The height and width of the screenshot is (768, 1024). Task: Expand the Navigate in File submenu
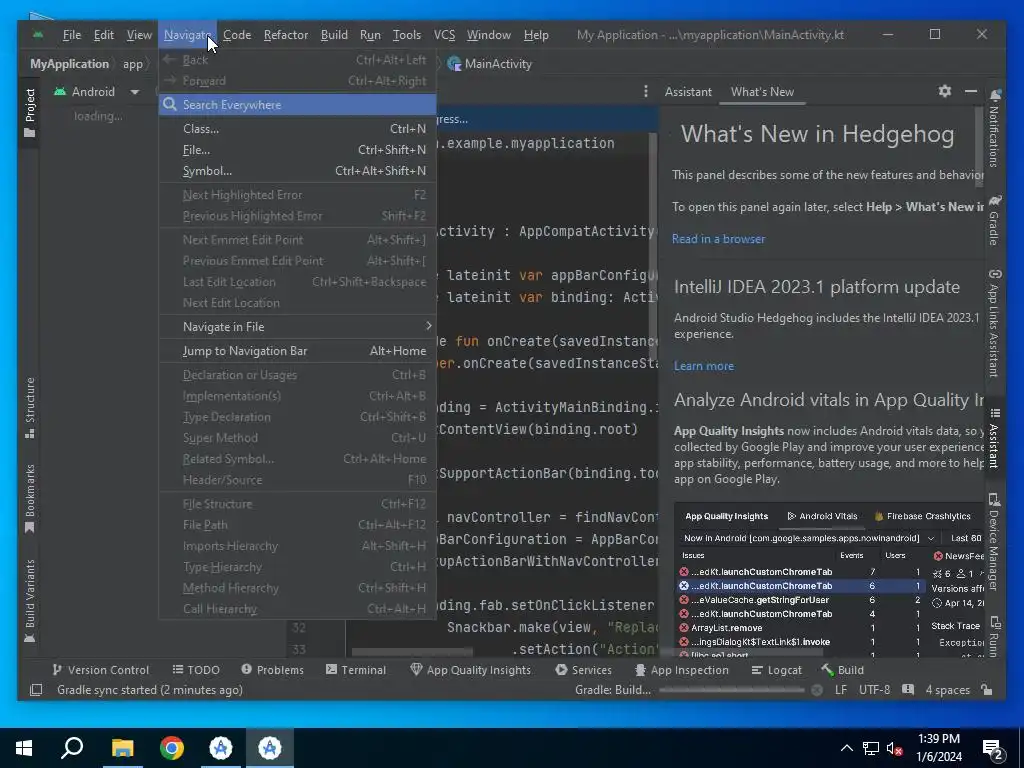[x=297, y=327]
